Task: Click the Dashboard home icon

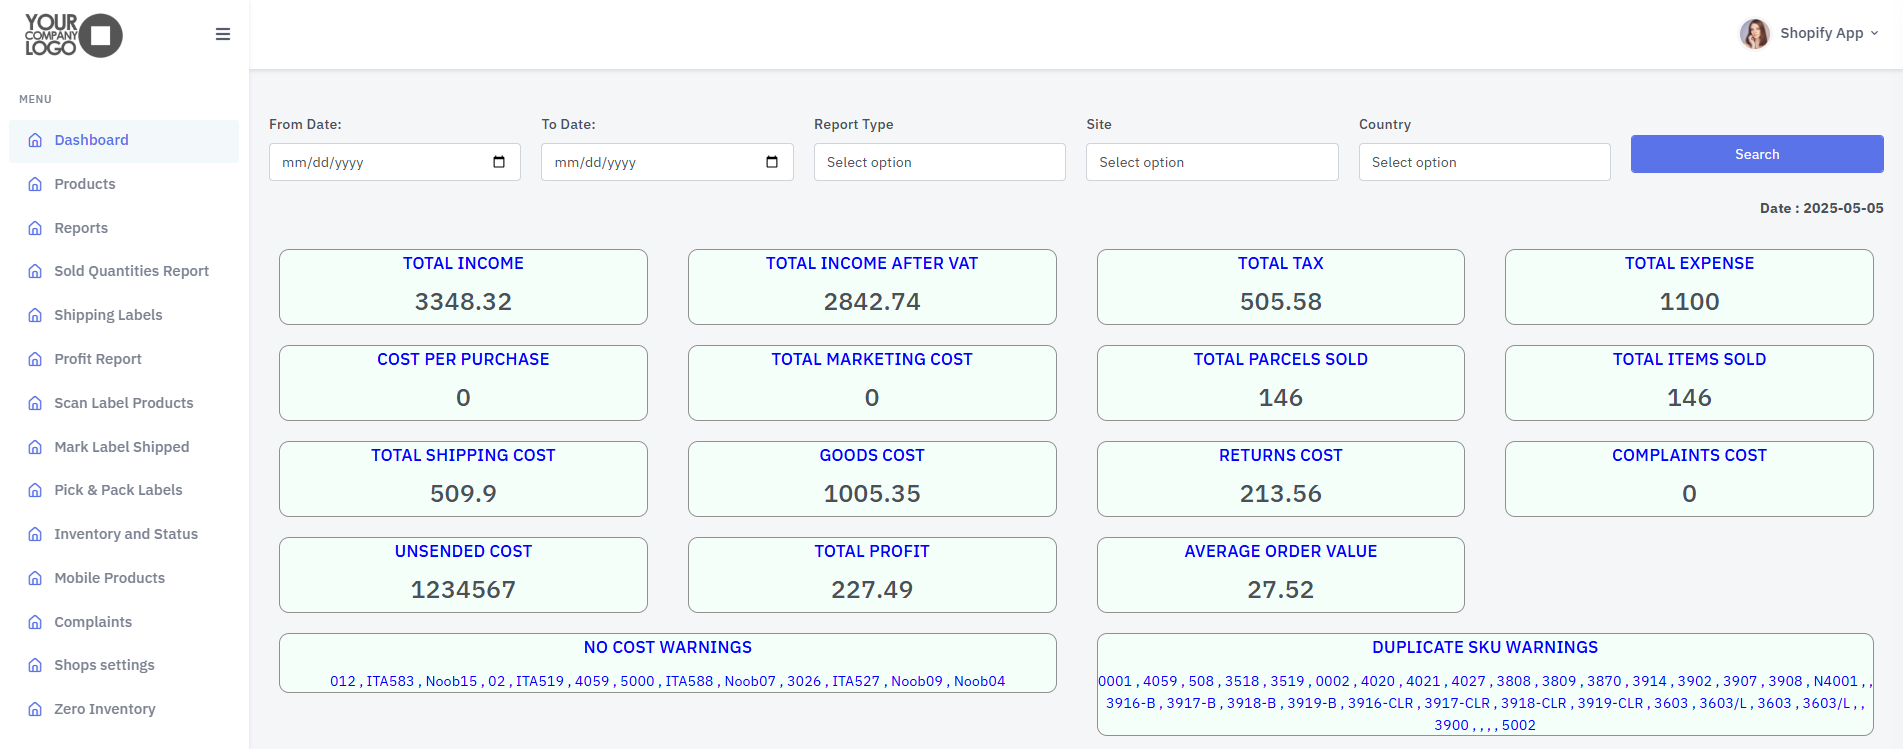Action: tap(35, 140)
